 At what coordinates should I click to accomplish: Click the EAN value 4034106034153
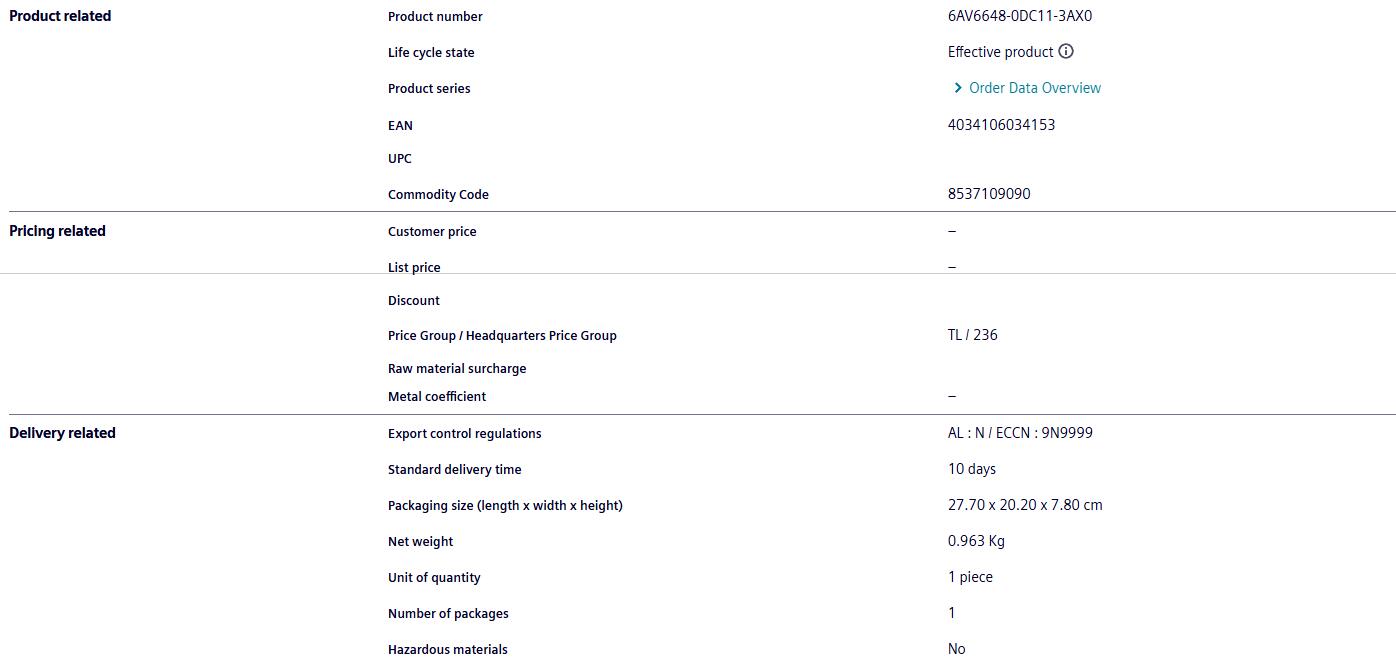tap(1001, 125)
